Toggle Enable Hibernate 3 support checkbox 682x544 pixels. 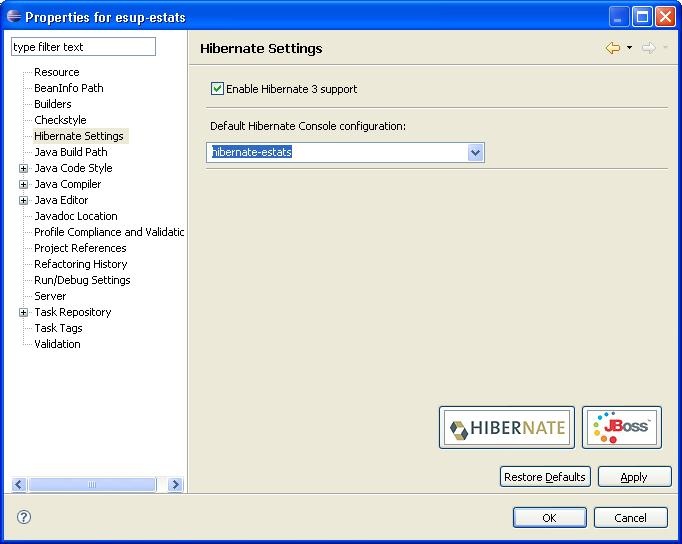coord(217,89)
